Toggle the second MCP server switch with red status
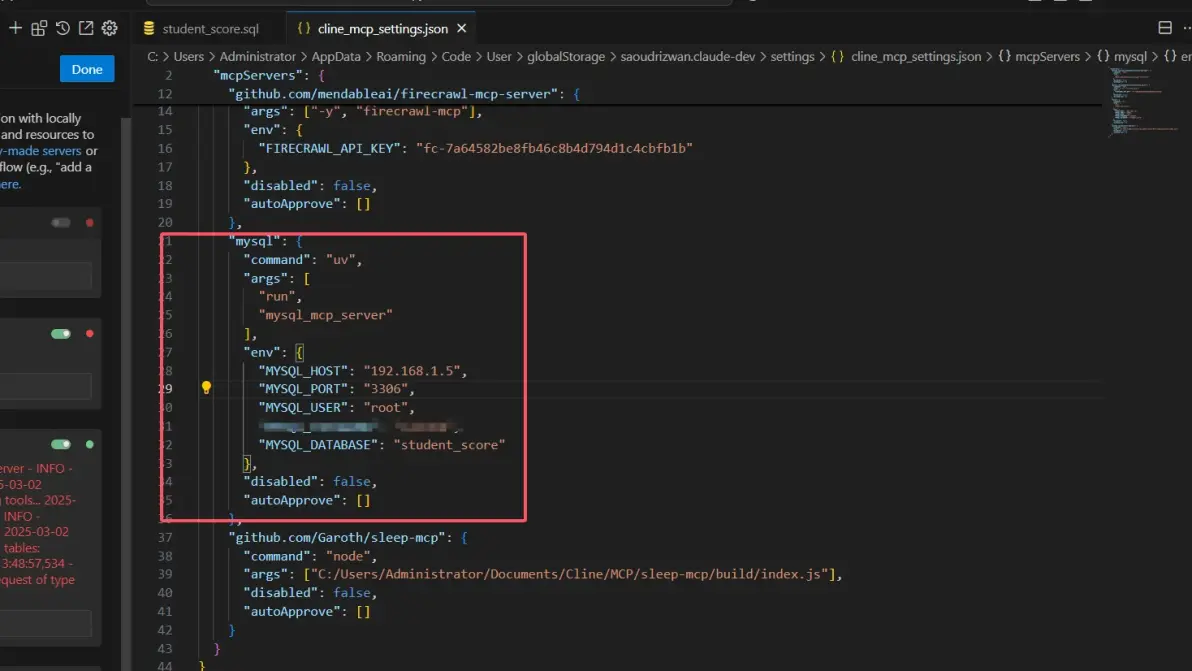Image resolution: width=1192 pixels, height=671 pixels. (x=61, y=334)
